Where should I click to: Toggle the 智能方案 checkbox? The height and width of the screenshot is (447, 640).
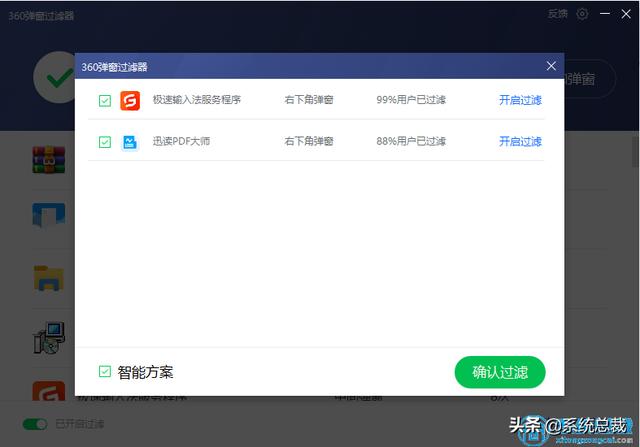[x=105, y=371]
